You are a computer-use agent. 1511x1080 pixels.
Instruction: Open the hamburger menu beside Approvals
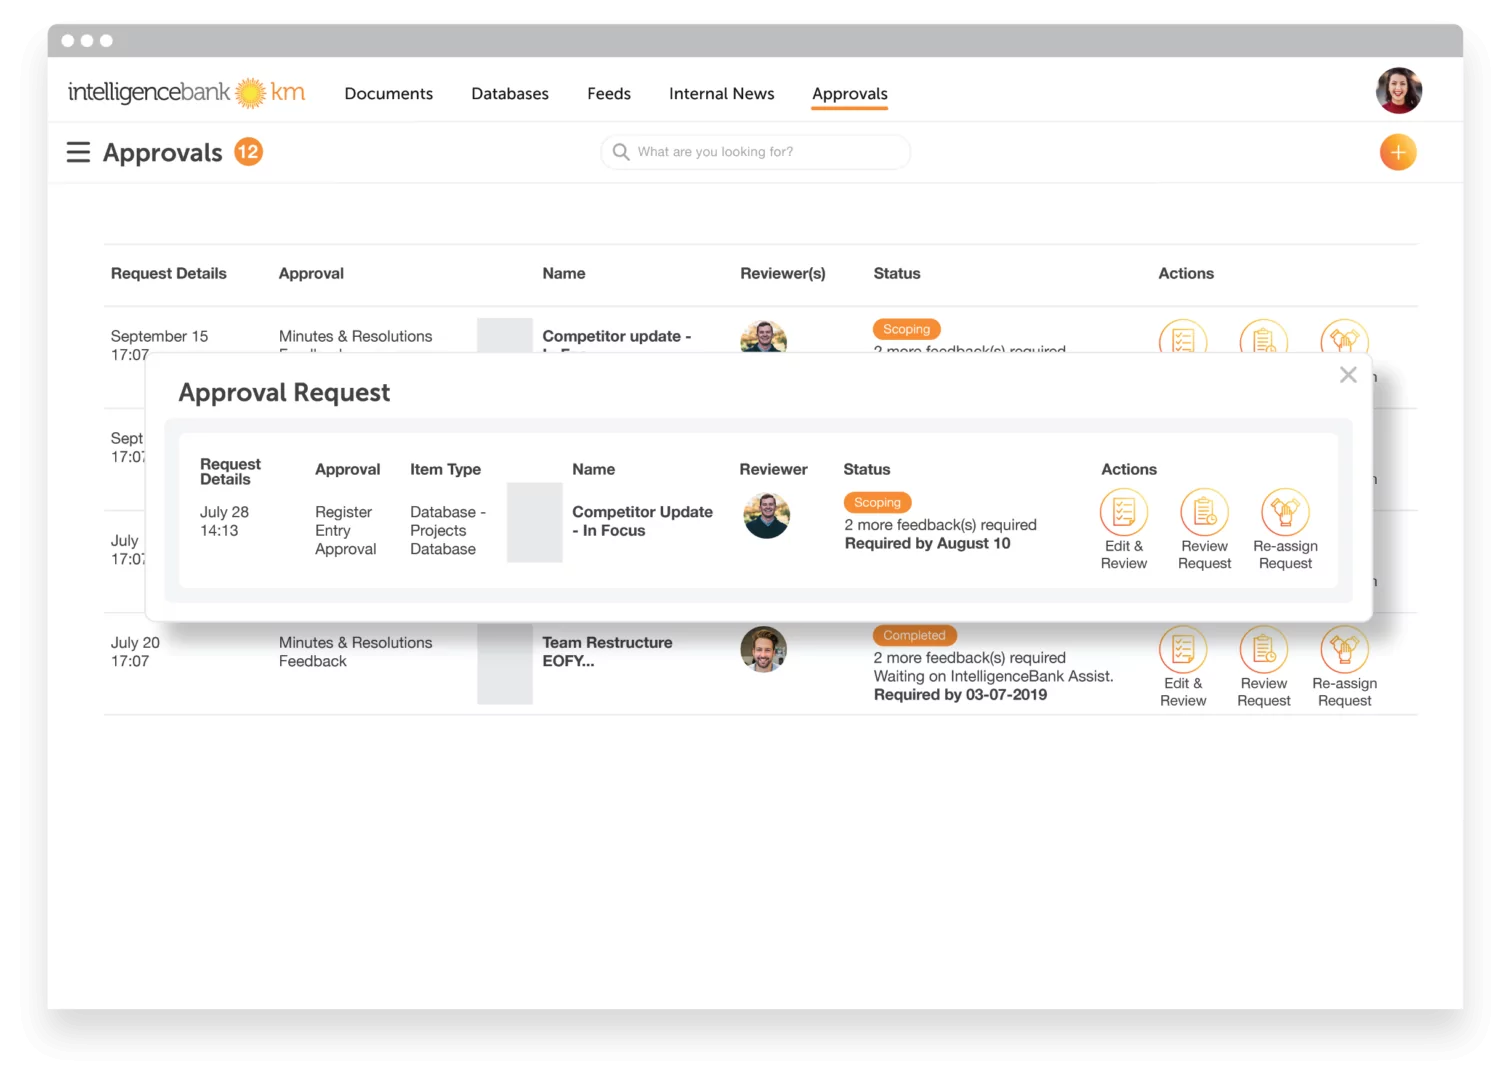[78, 152]
